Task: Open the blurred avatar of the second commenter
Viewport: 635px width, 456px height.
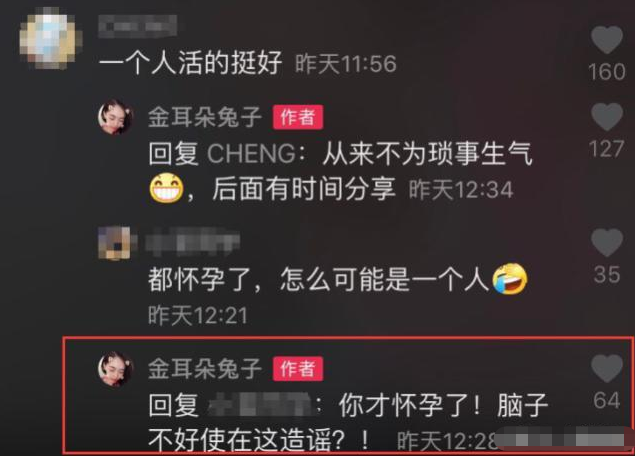Action: coord(115,243)
